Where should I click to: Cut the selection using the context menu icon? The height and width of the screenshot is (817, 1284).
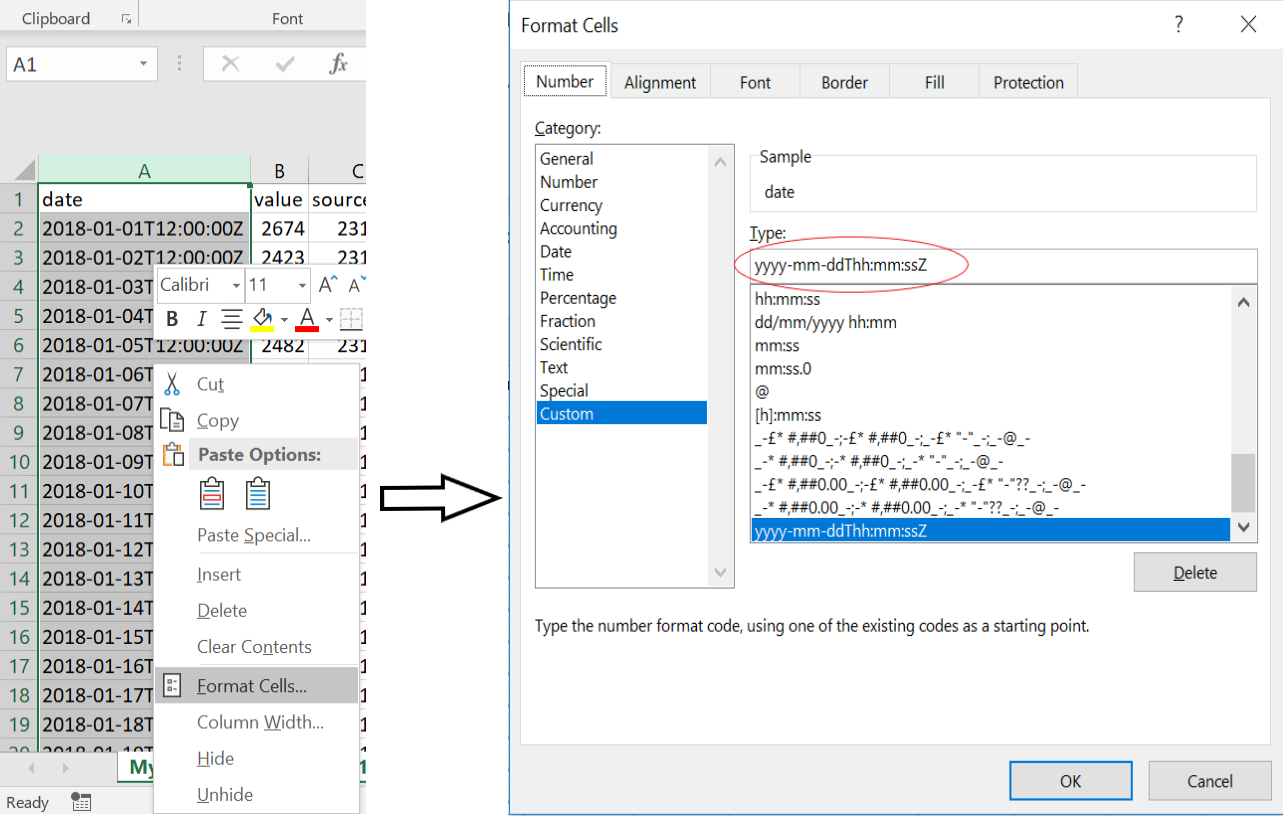[x=172, y=383]
